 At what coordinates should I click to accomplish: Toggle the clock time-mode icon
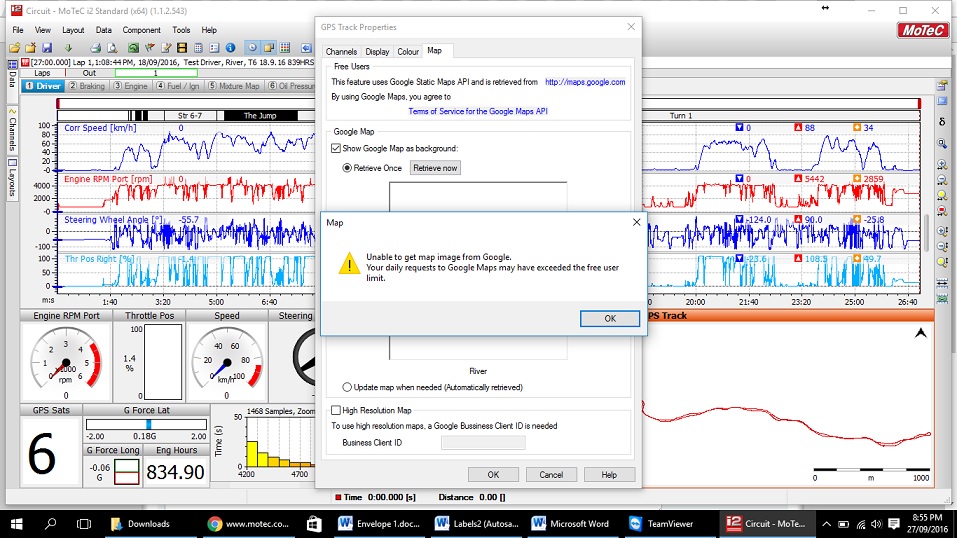(252, 48)
